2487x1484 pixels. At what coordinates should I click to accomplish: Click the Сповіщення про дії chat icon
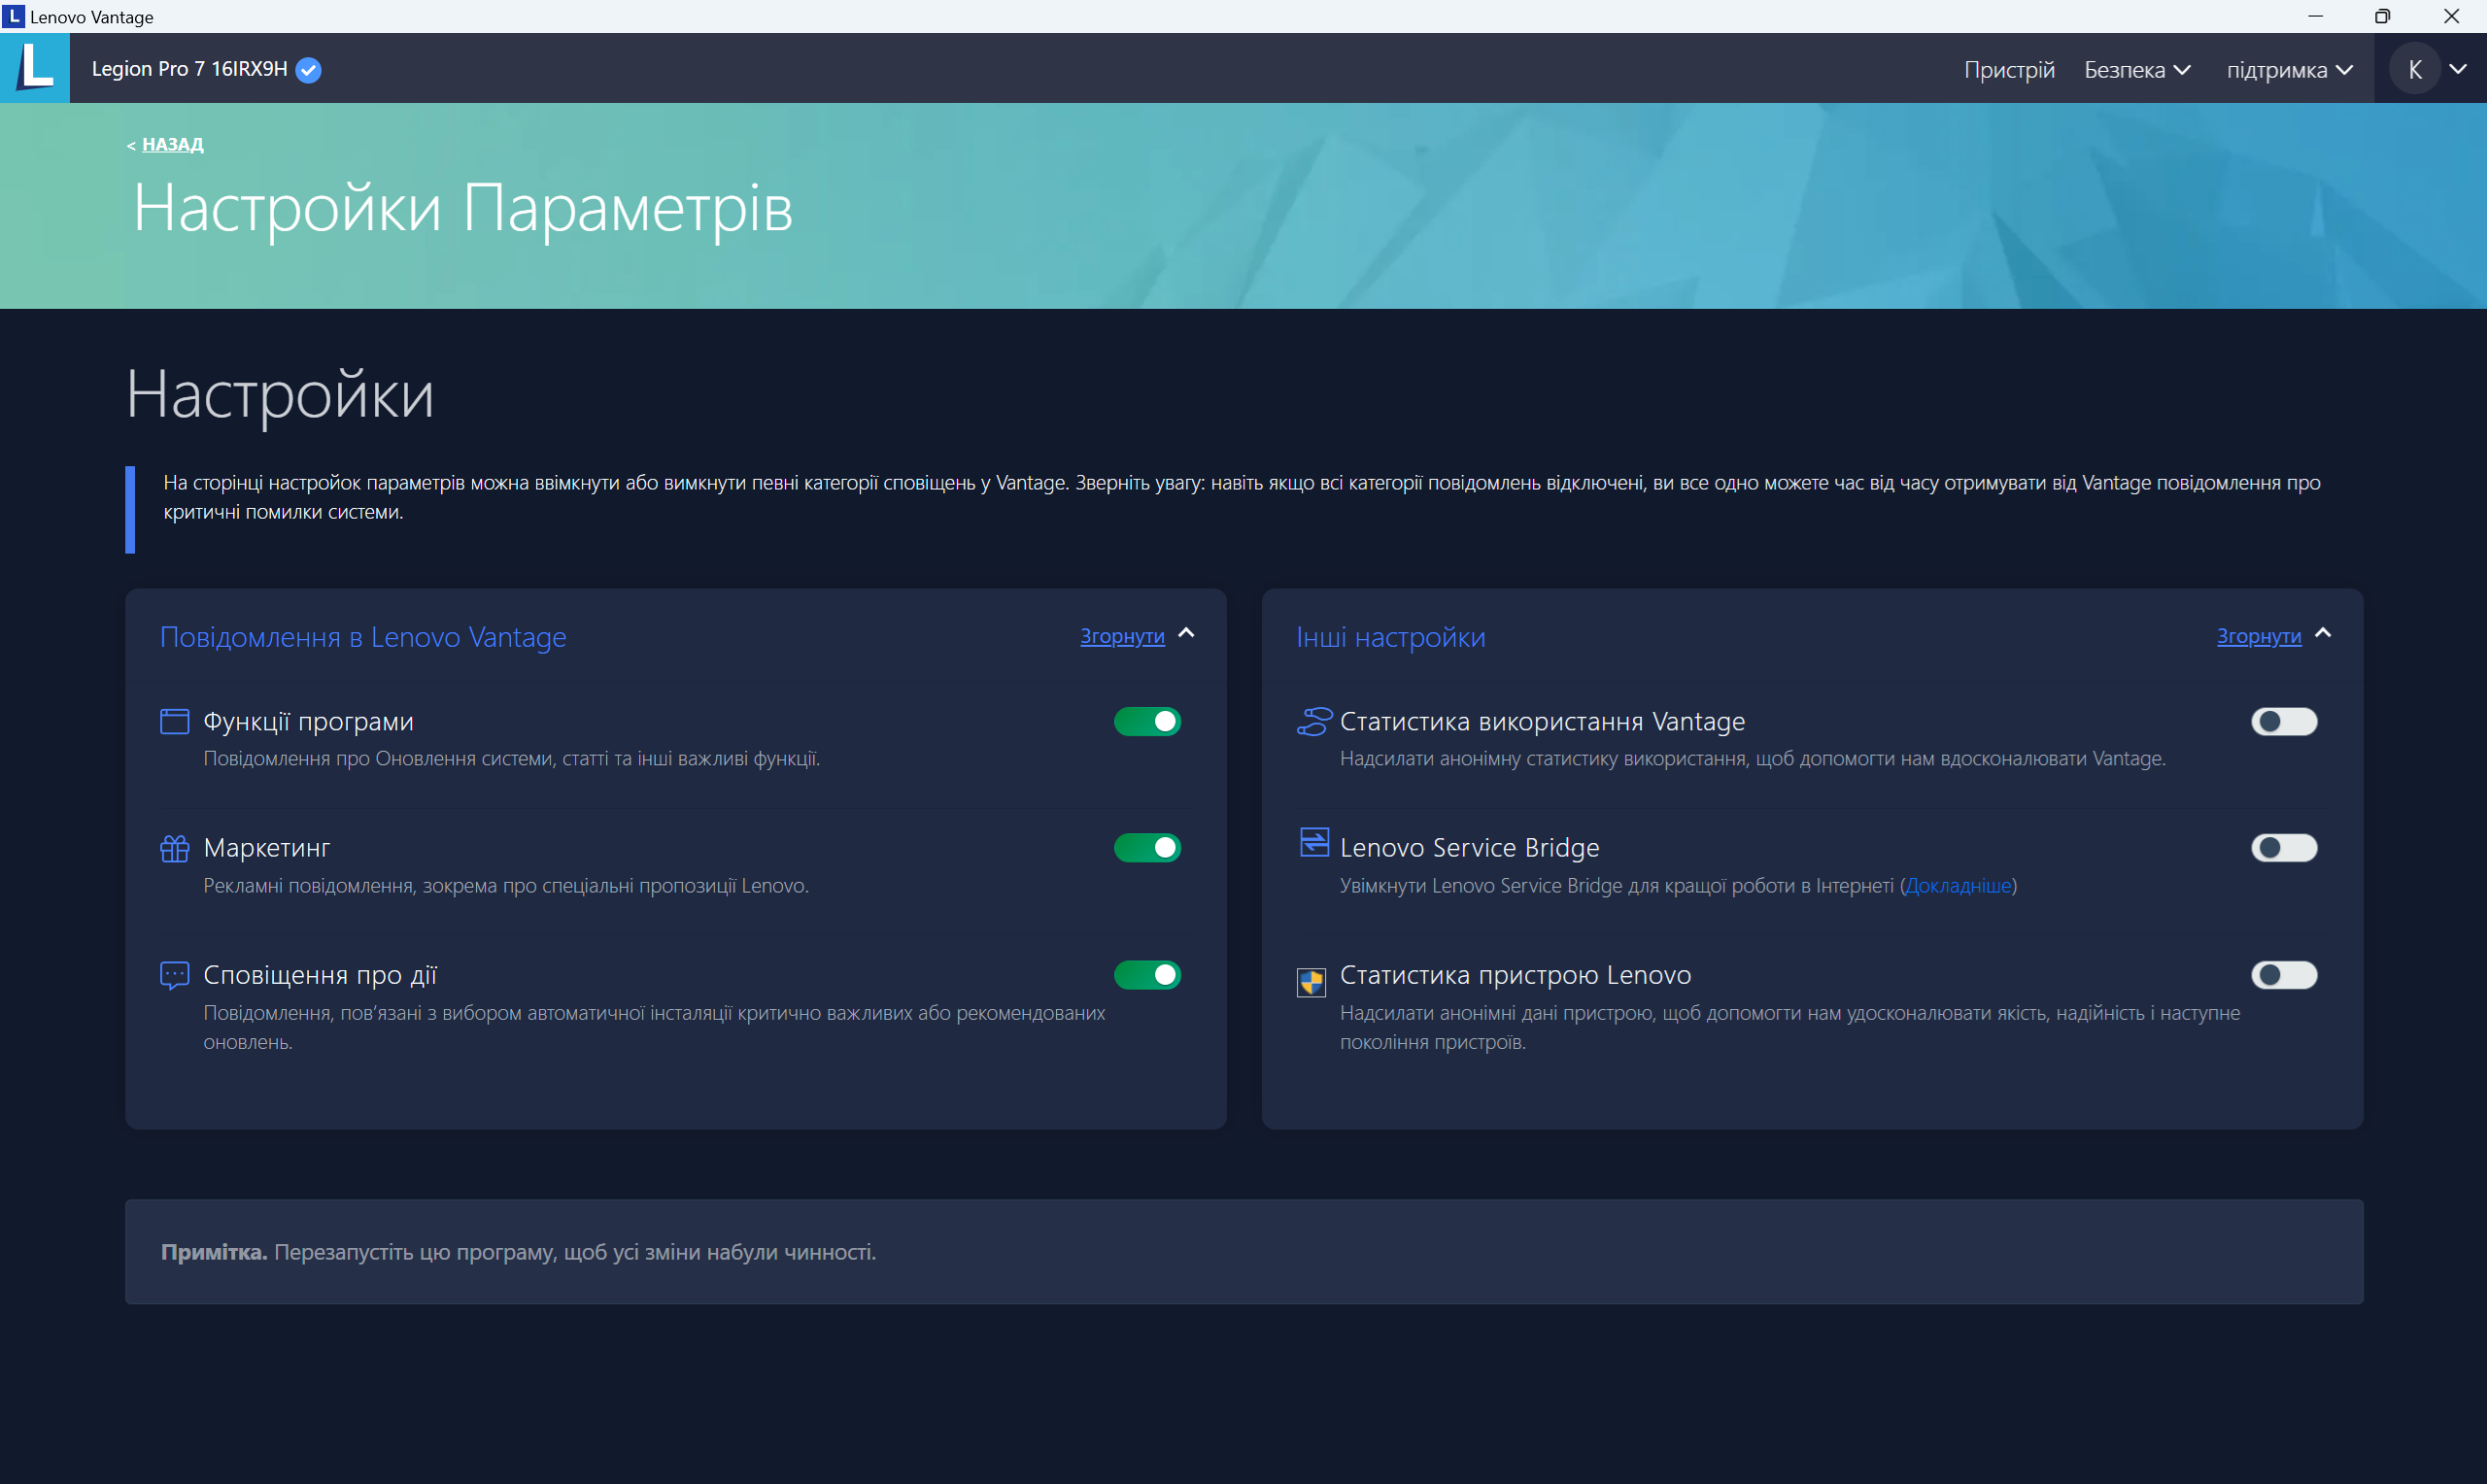[x=174, y=975]
